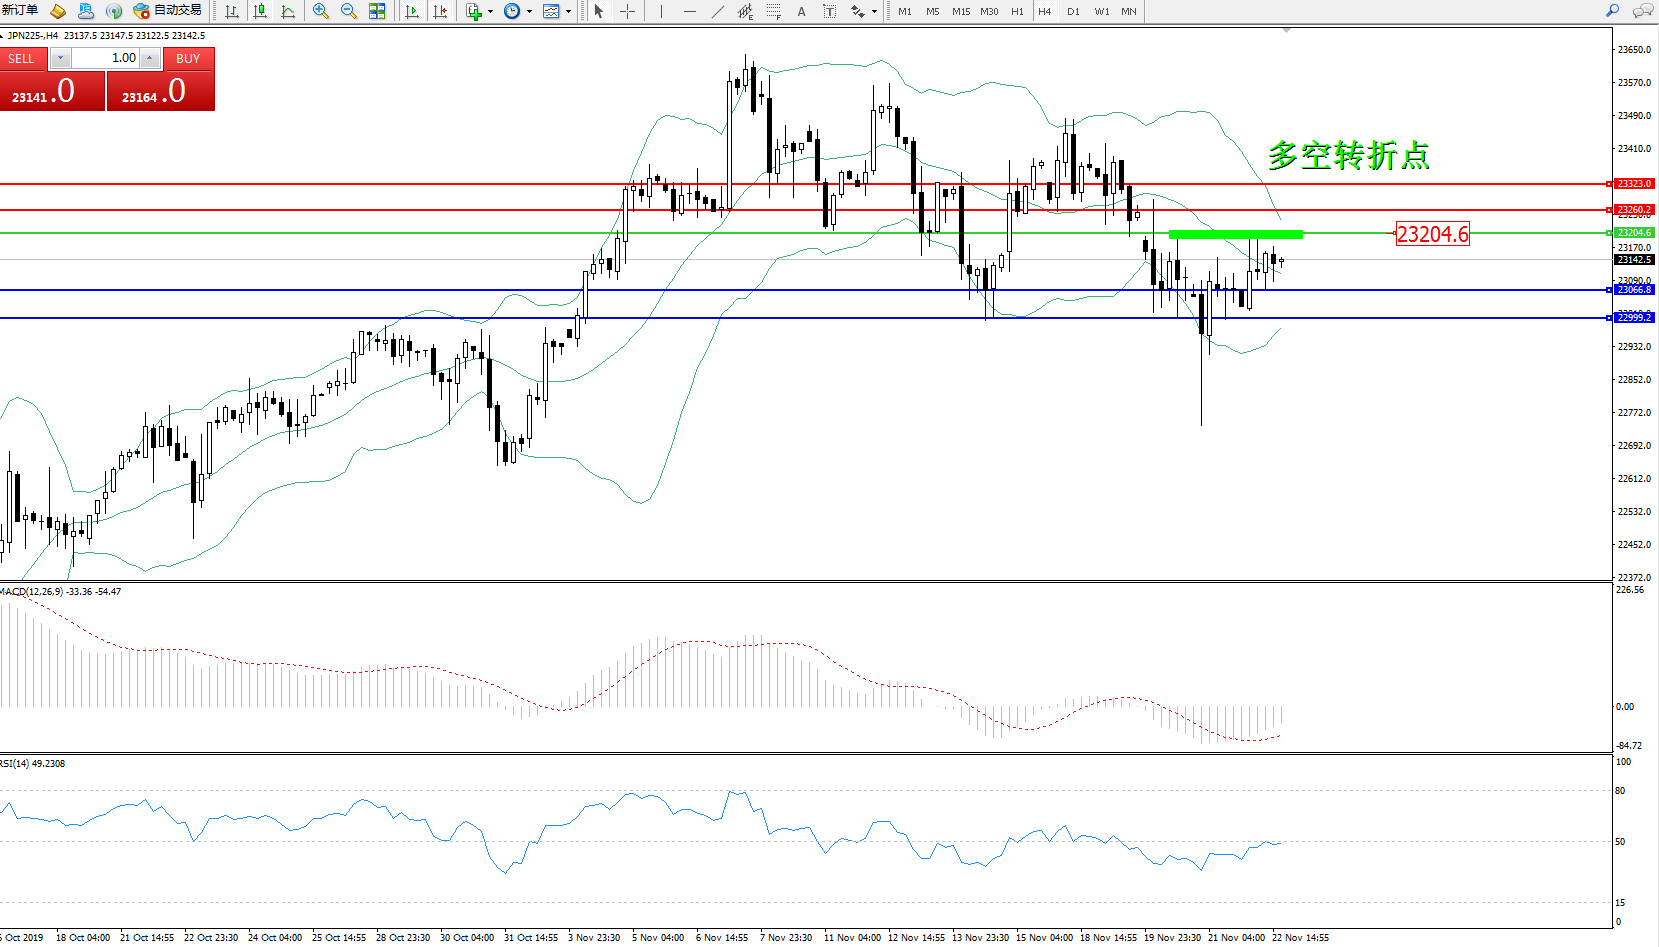
Task: Click the green 23204.6 horizontal level bar
Action: 1235,234
